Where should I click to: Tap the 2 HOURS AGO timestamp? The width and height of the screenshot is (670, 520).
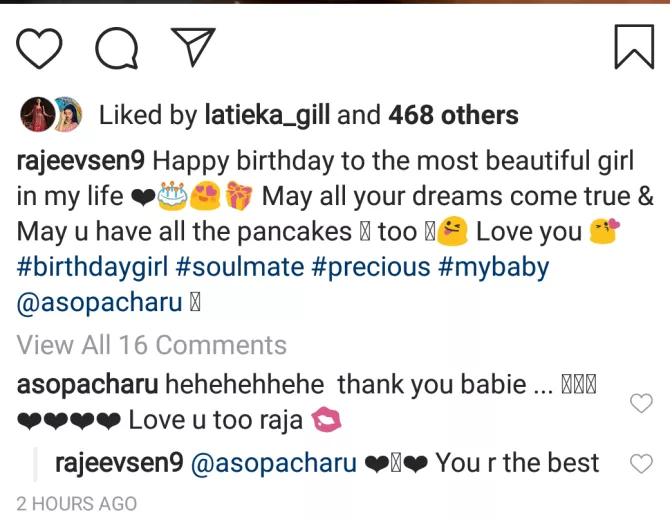point(77,503)
